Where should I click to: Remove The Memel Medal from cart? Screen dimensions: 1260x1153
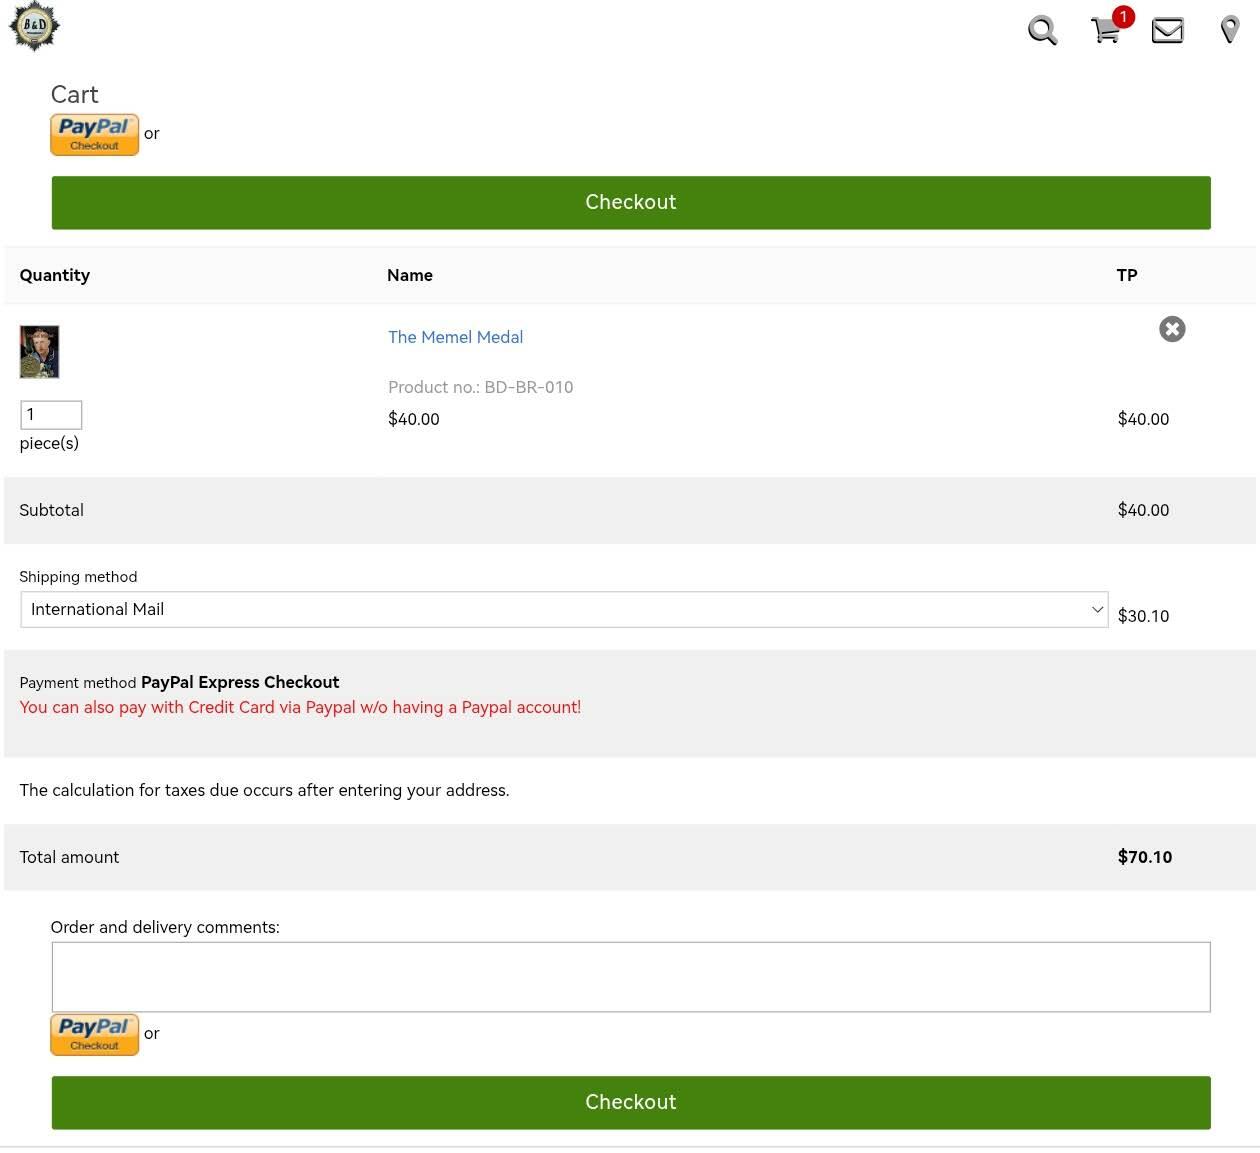(x=1172, y=329)
